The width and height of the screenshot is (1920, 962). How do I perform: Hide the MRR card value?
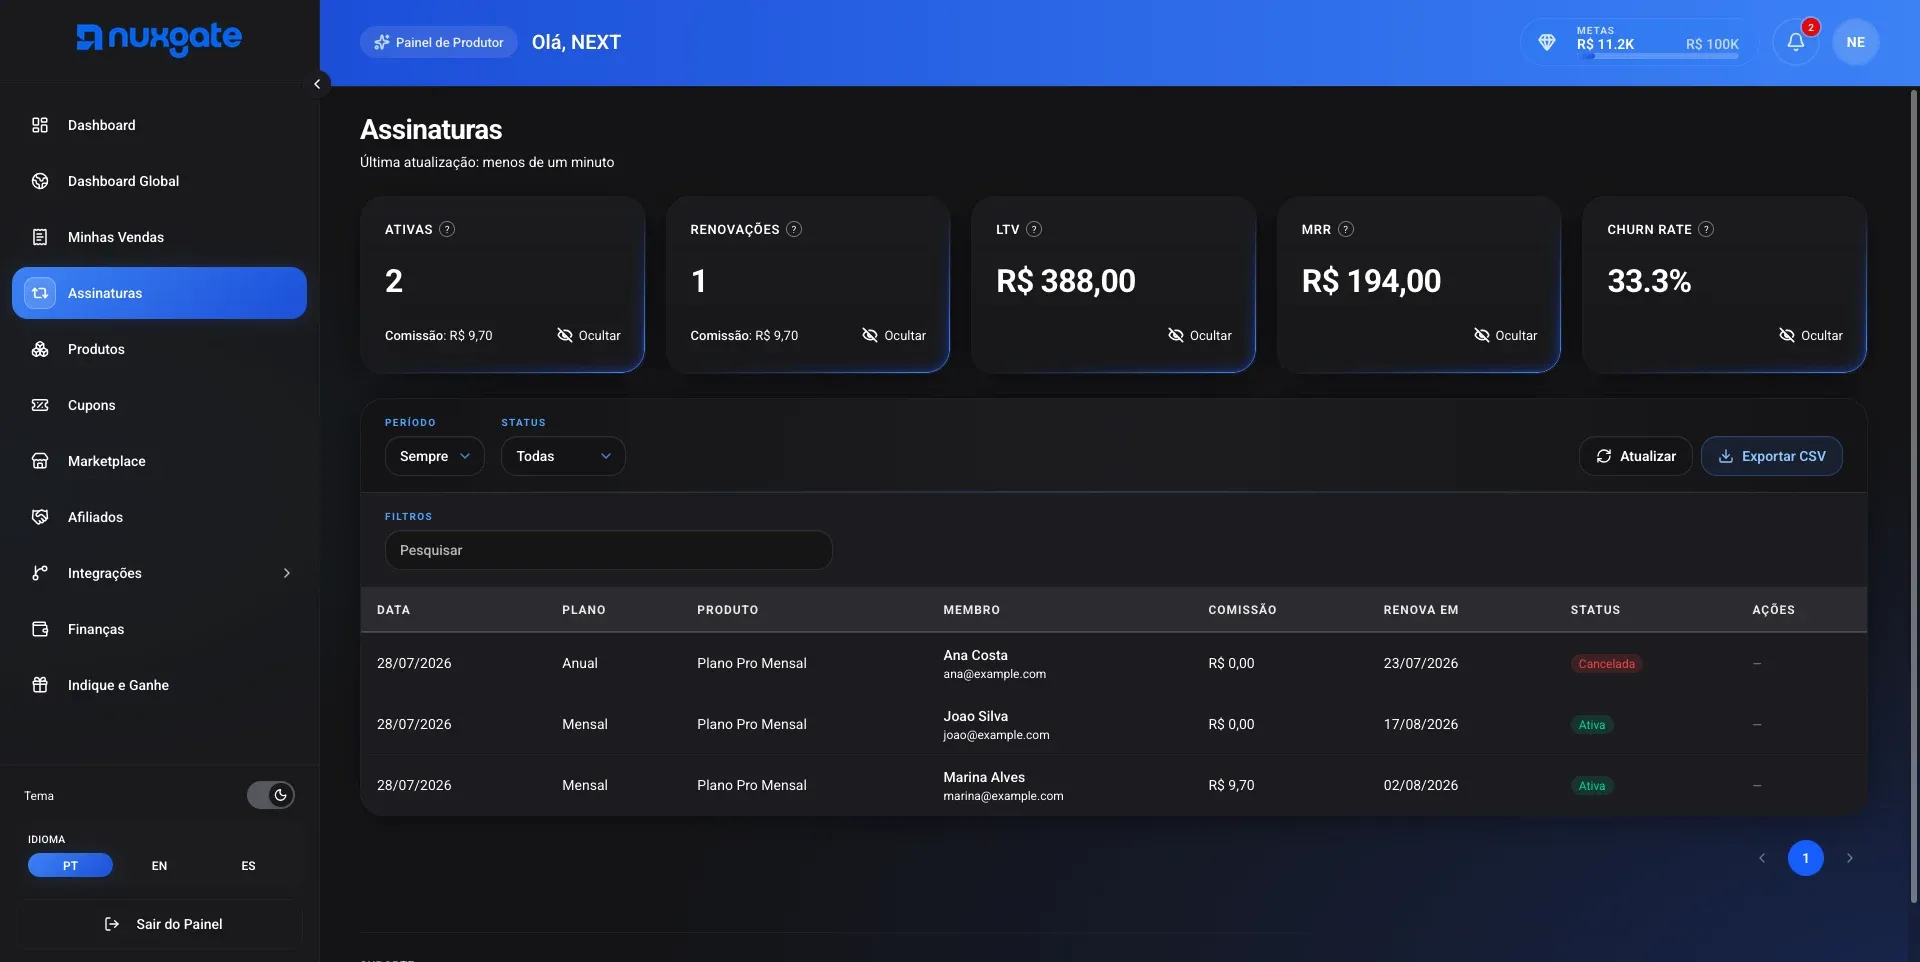pyautogui.click(x=1505, y=335)
